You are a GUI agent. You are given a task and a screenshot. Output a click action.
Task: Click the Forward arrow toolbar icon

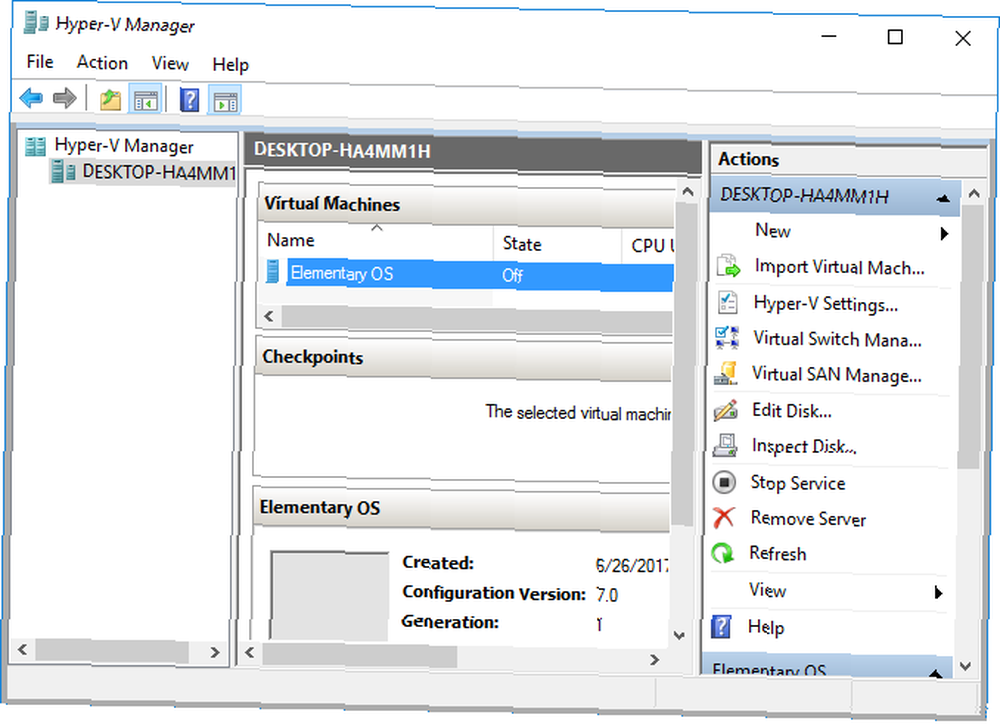pos(64,98)
